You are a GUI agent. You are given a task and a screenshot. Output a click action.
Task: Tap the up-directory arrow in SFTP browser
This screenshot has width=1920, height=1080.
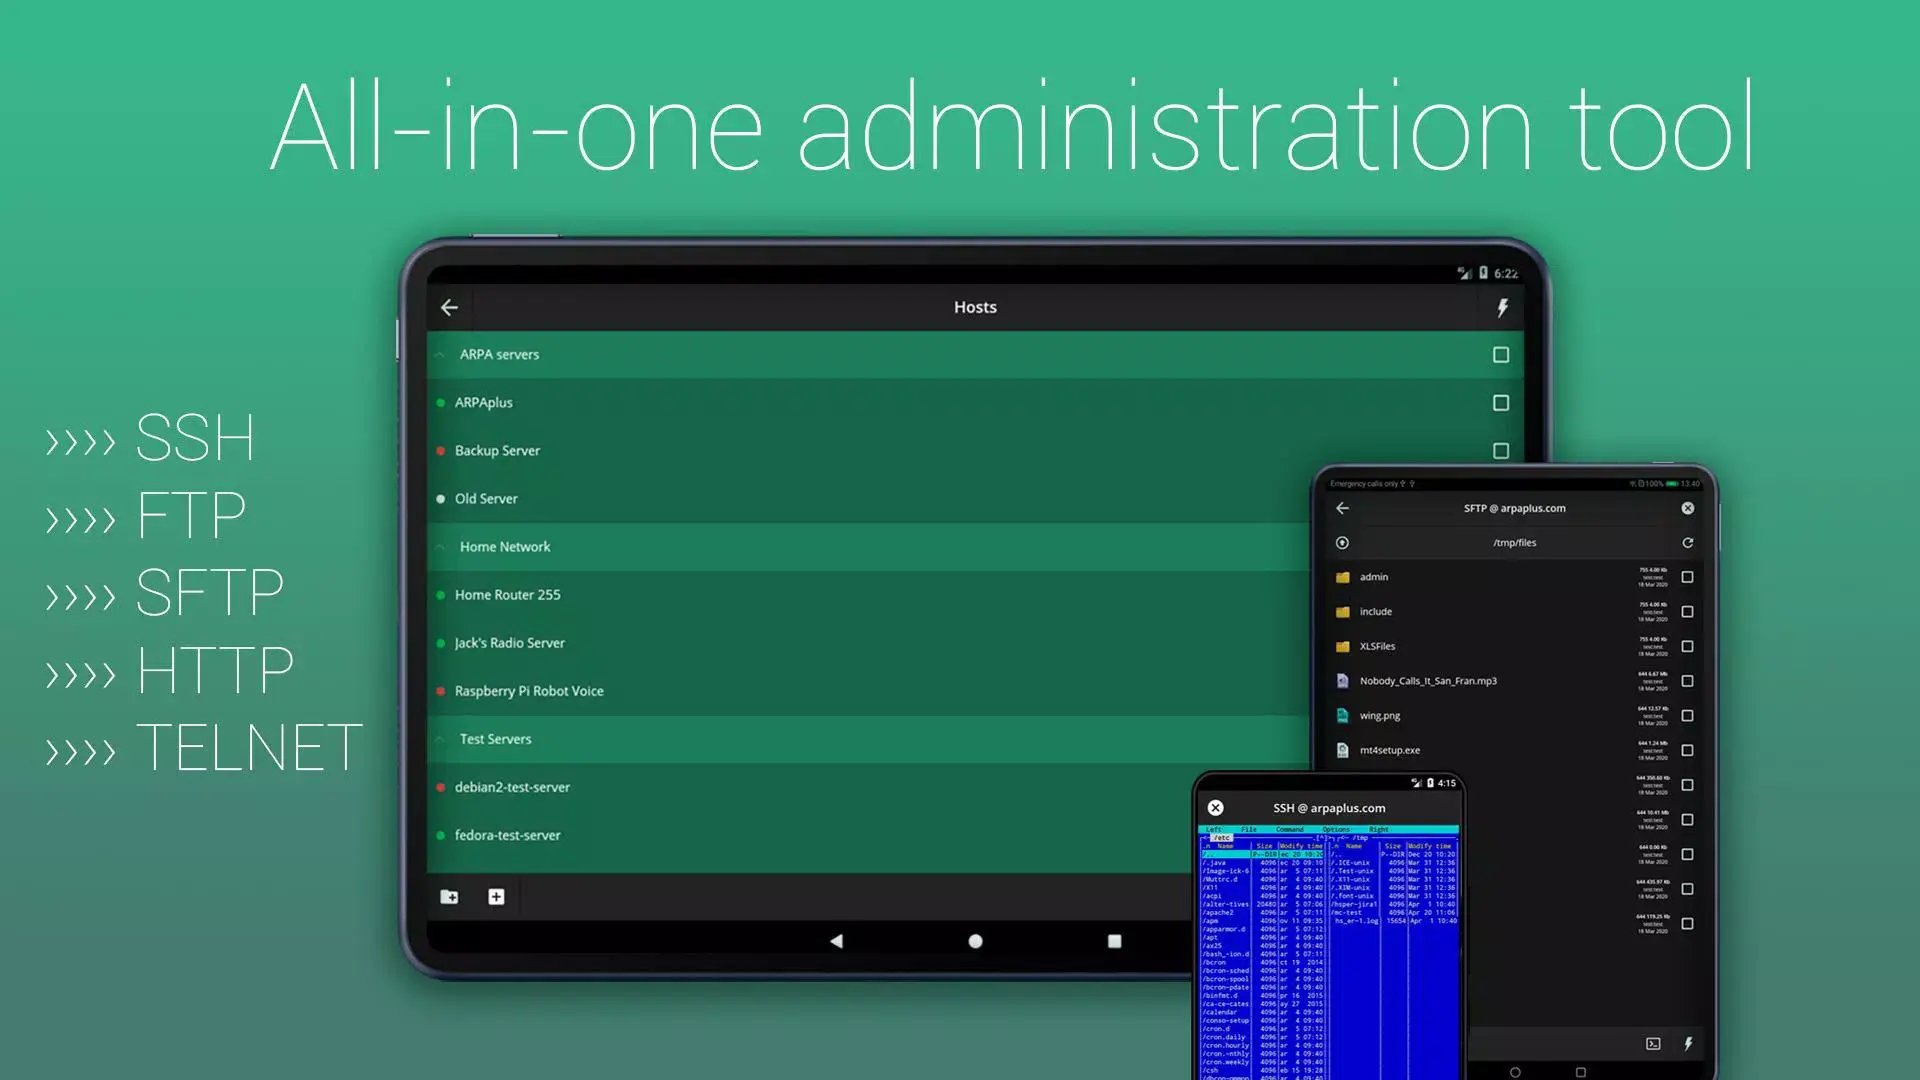click(x=1341, y=542)
